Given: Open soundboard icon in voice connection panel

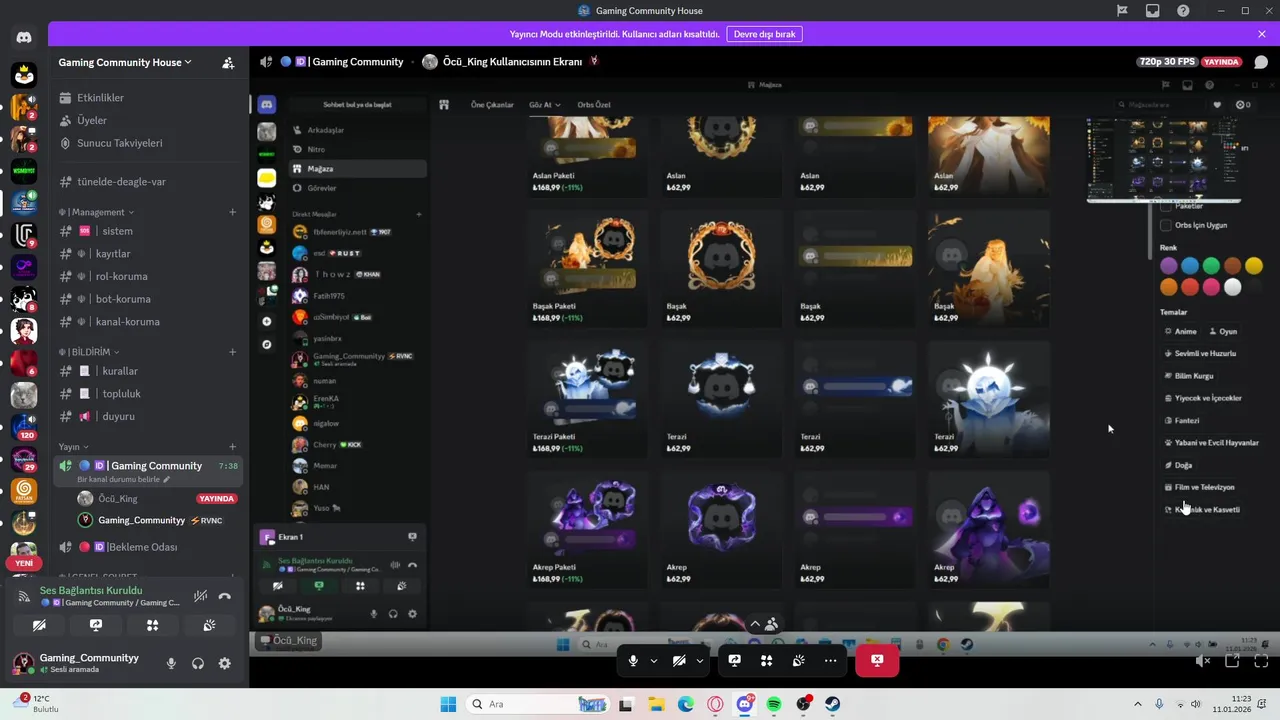Looking at the screenshot, I should click(x=209, y=625).
